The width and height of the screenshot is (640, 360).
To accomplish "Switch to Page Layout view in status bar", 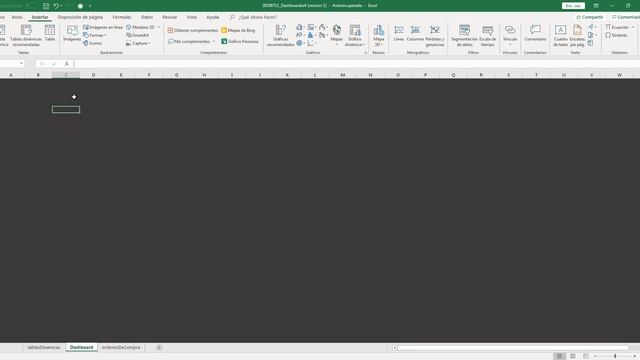I will 573,356.
